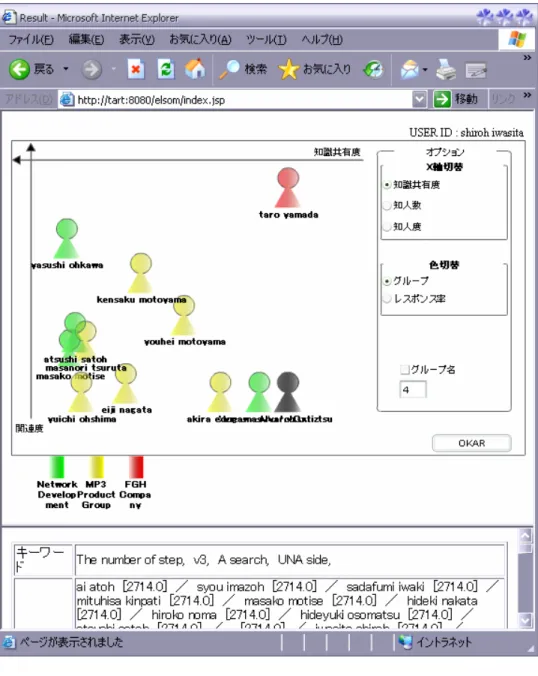Select the 知識共有度 X-axis radio button
This screenshot has height=676, width=538.
pyautogui.click(x=387, y=185)
